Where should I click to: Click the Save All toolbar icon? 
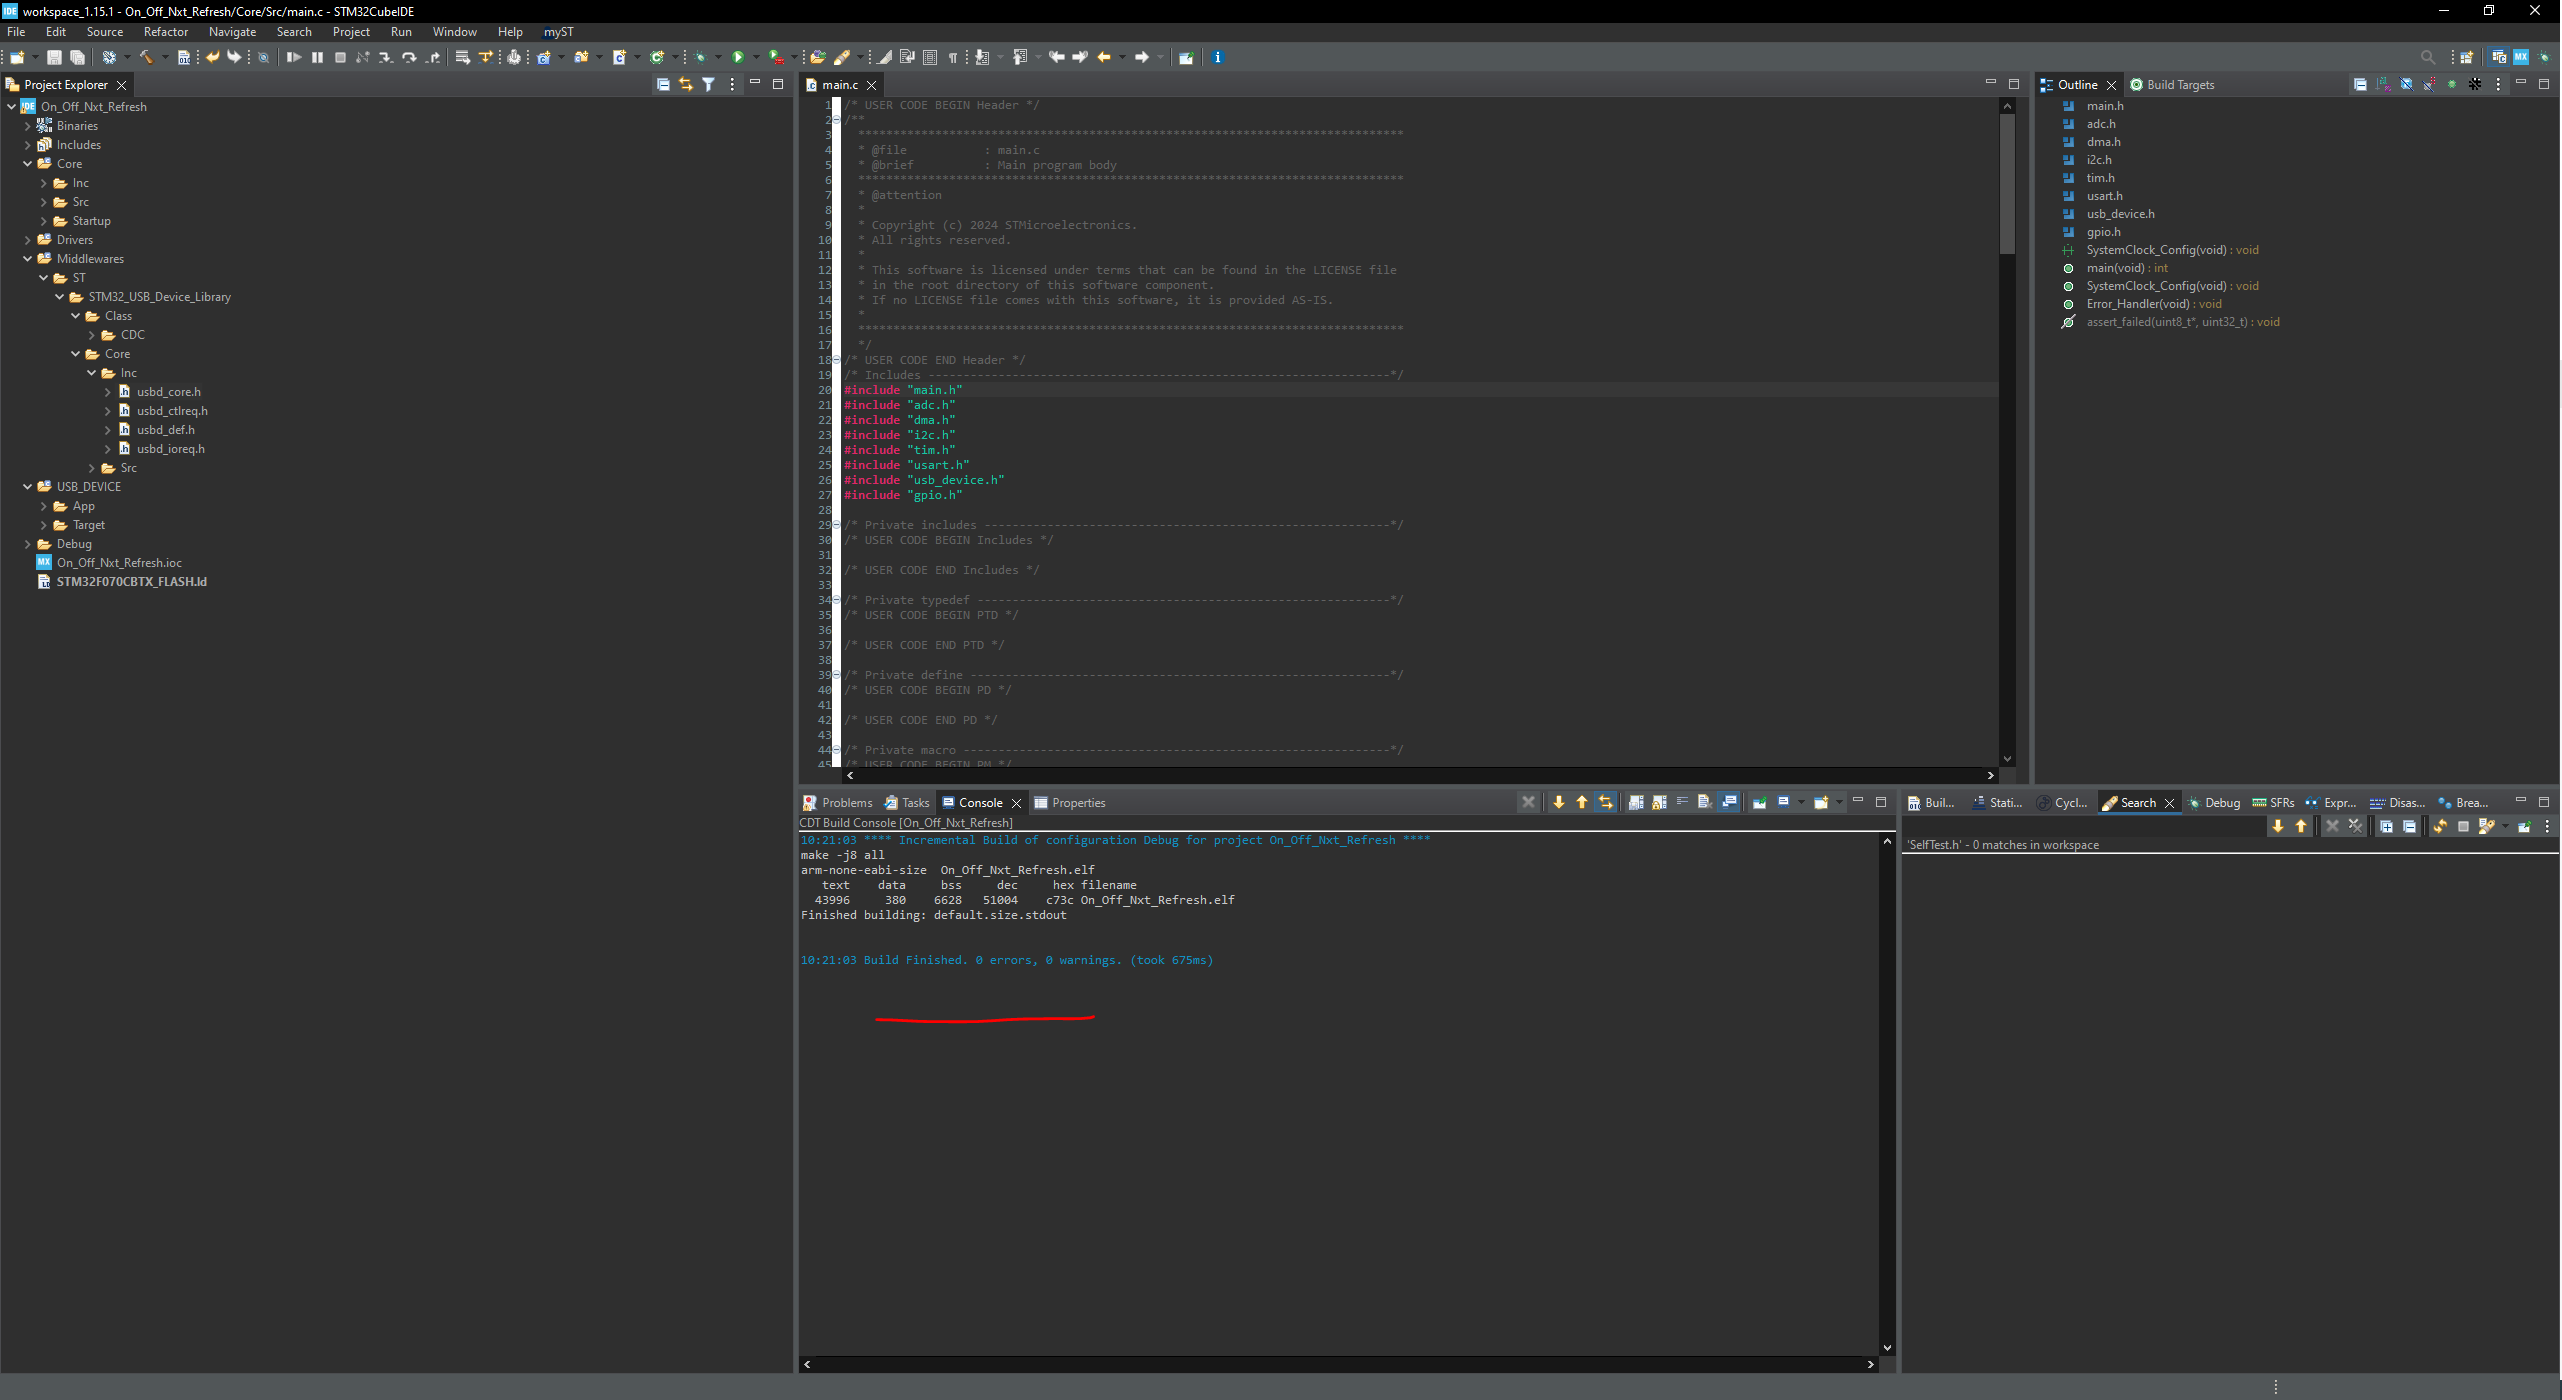click(78, 57)
